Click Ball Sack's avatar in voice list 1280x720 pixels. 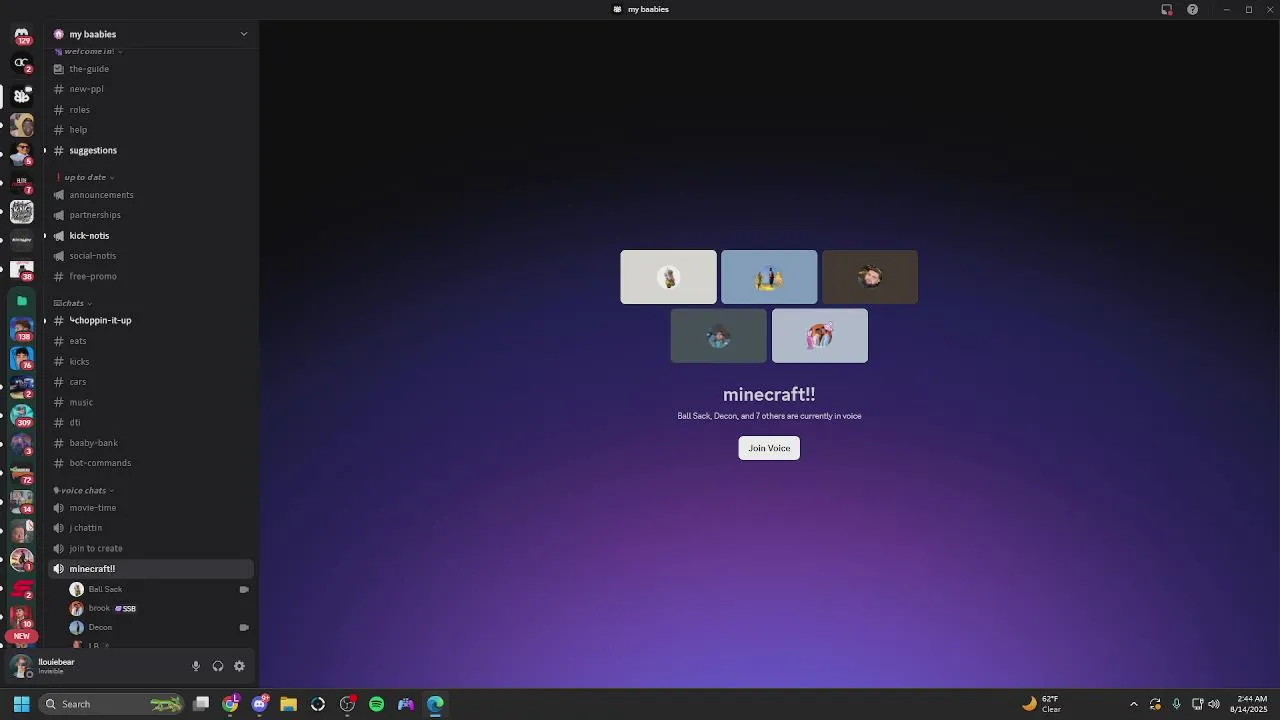(76, 589)
